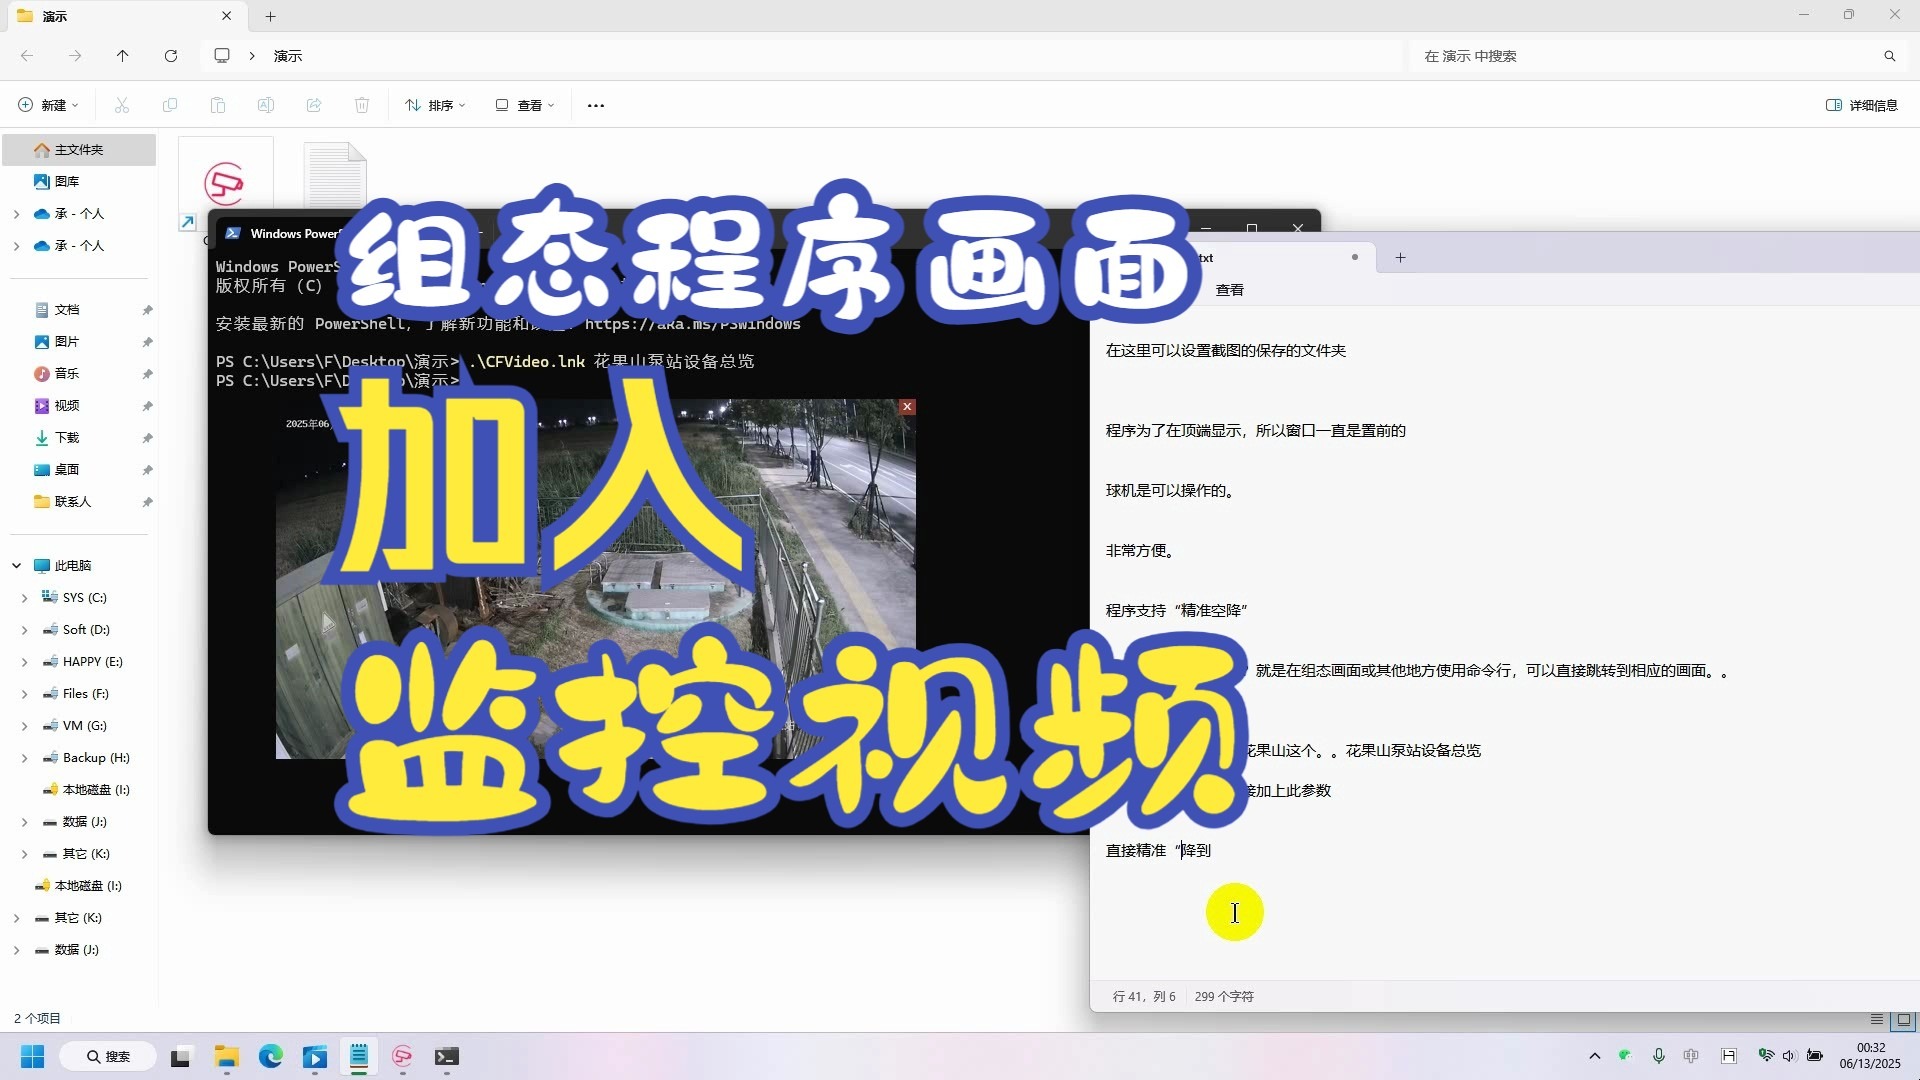Open the 查看 menu in Notepad
Screen dimensions: 1920x1080
(1230, 289)
